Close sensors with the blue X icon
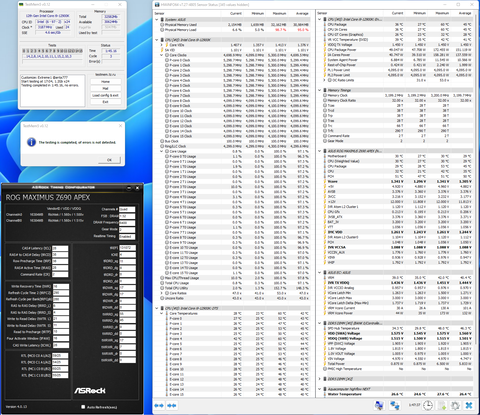This screenshot has width=480, height=415. 469,405
